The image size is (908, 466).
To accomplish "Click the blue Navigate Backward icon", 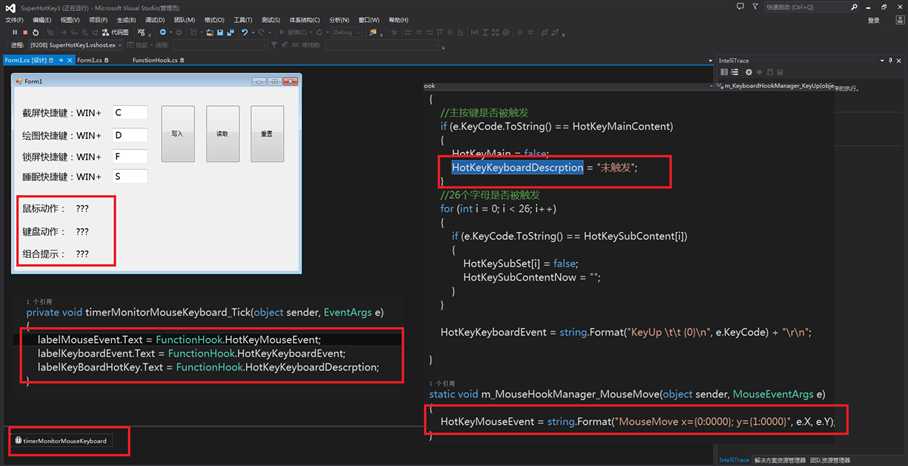I will 163,32.
